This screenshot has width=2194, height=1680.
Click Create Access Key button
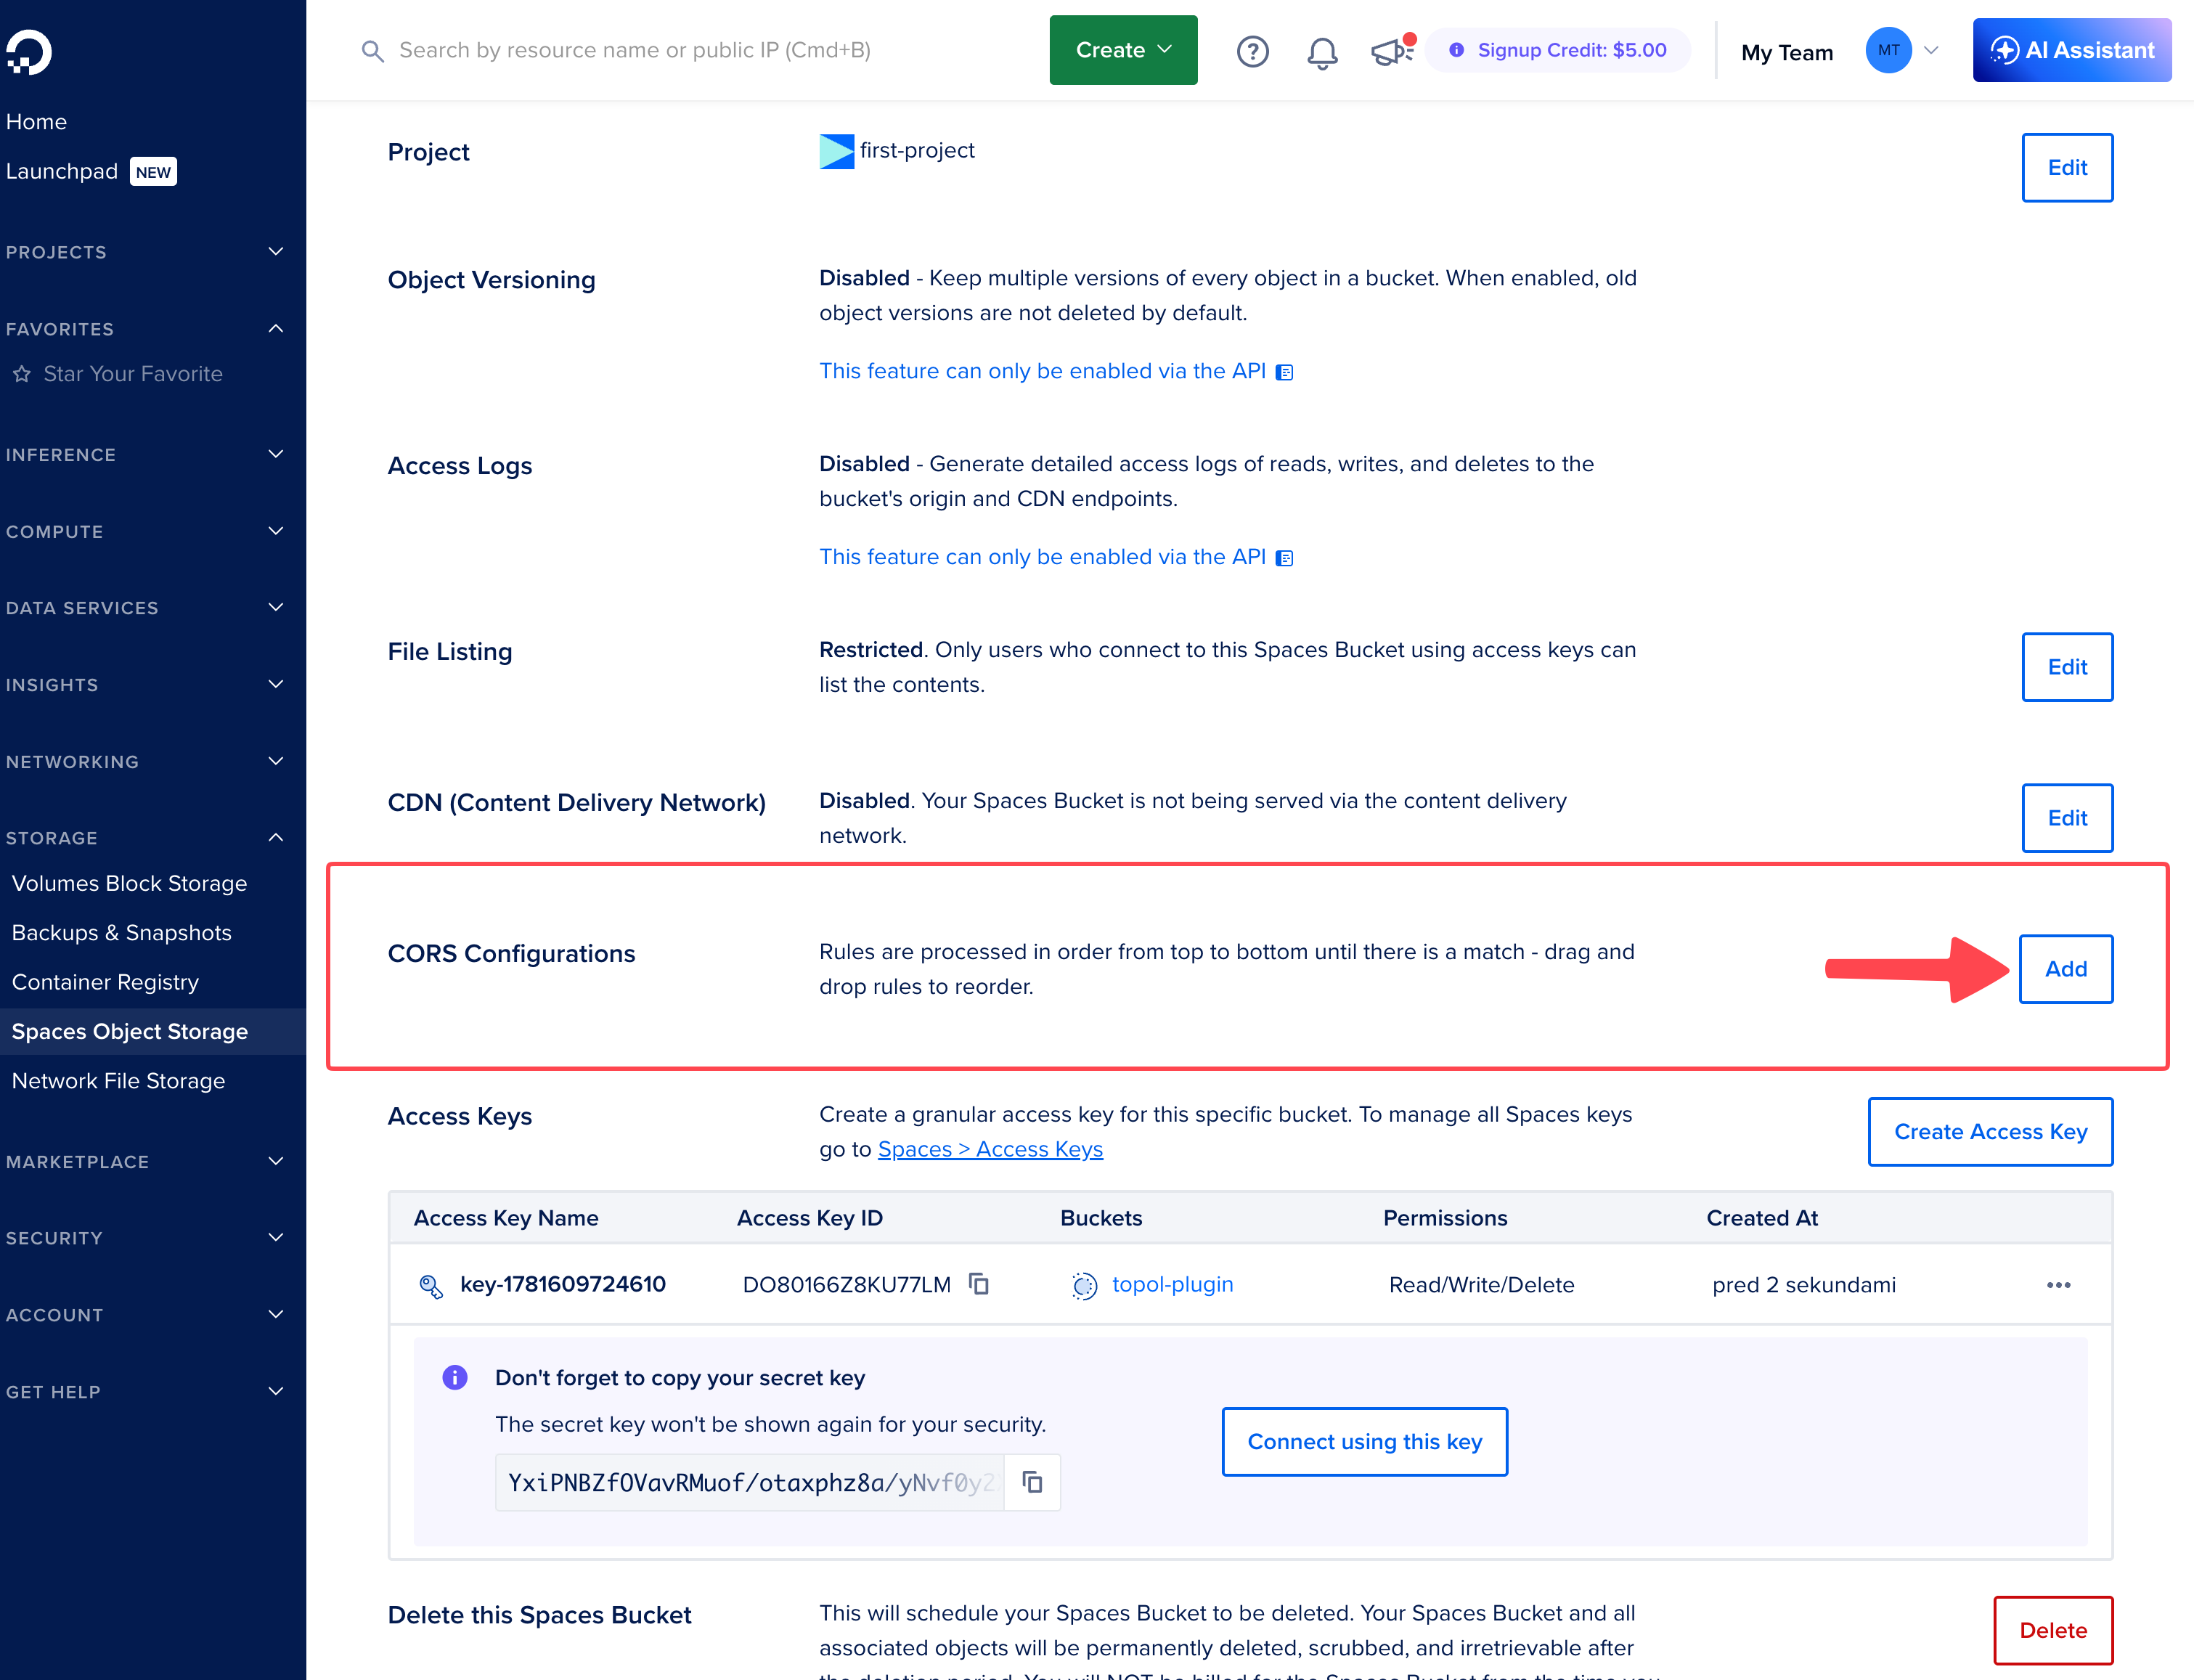[x=1990, y=1132]
